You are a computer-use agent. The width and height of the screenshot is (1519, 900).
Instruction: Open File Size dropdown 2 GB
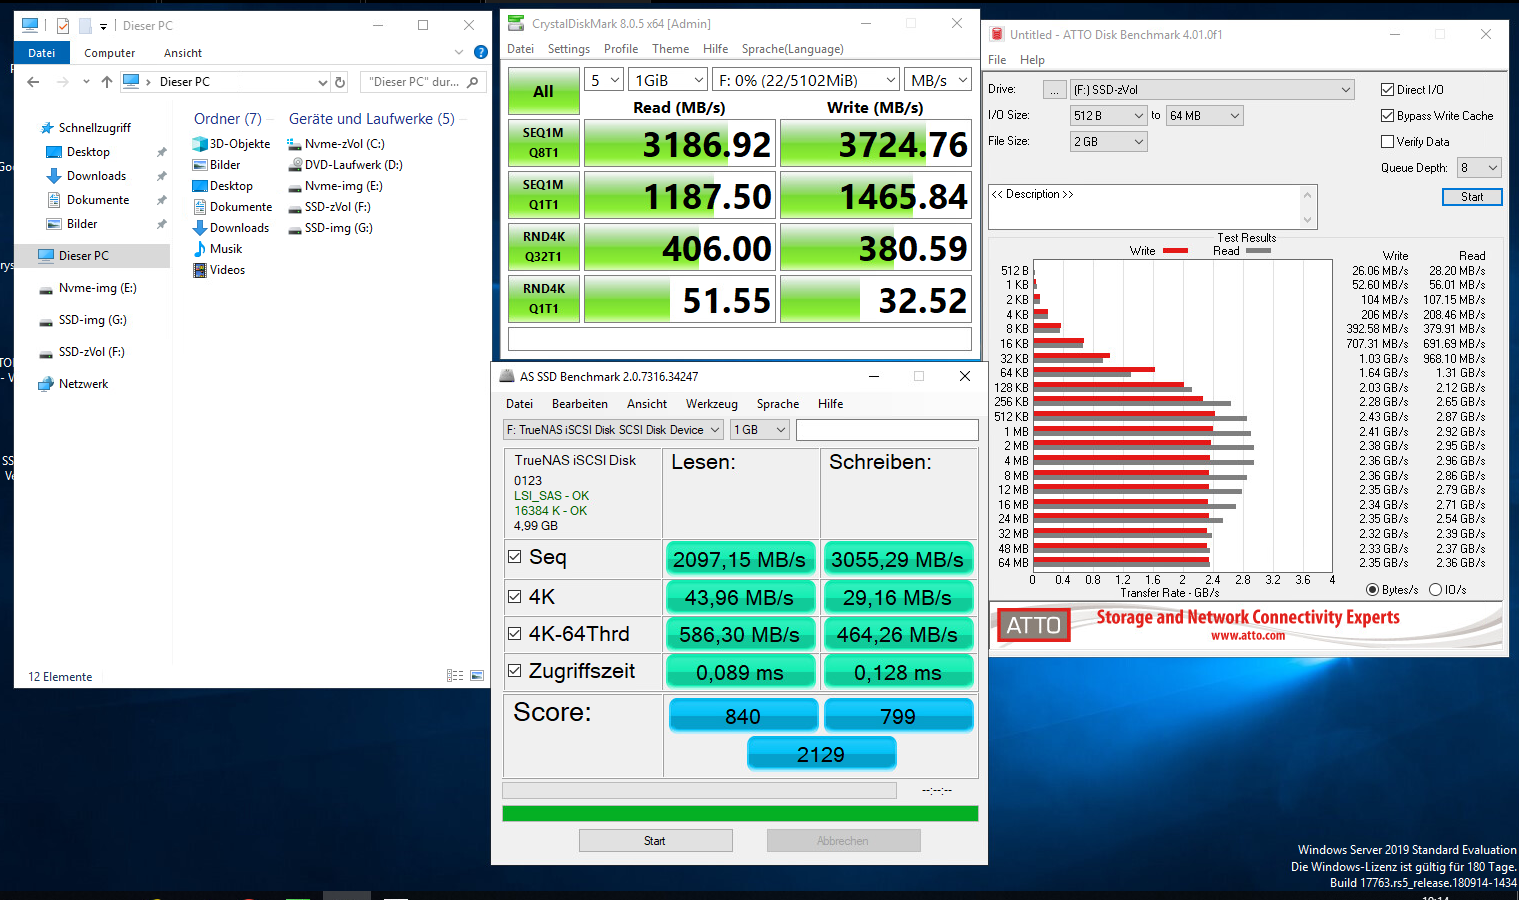[1108, 142]
